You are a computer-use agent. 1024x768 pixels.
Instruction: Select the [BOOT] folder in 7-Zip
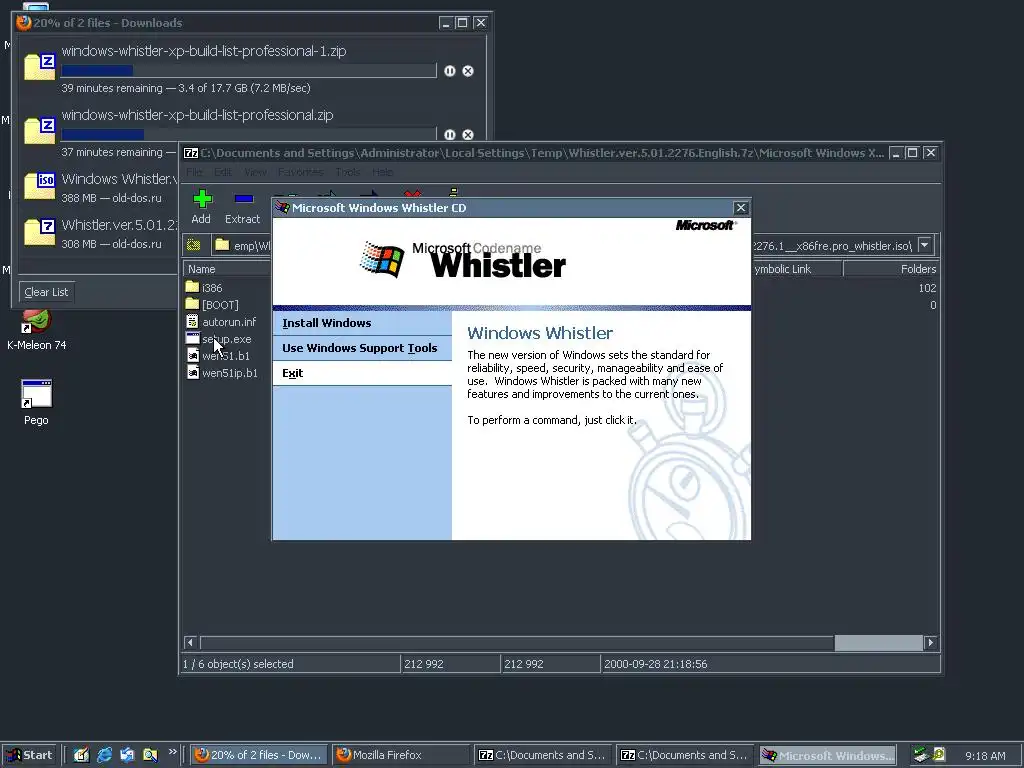220,305
